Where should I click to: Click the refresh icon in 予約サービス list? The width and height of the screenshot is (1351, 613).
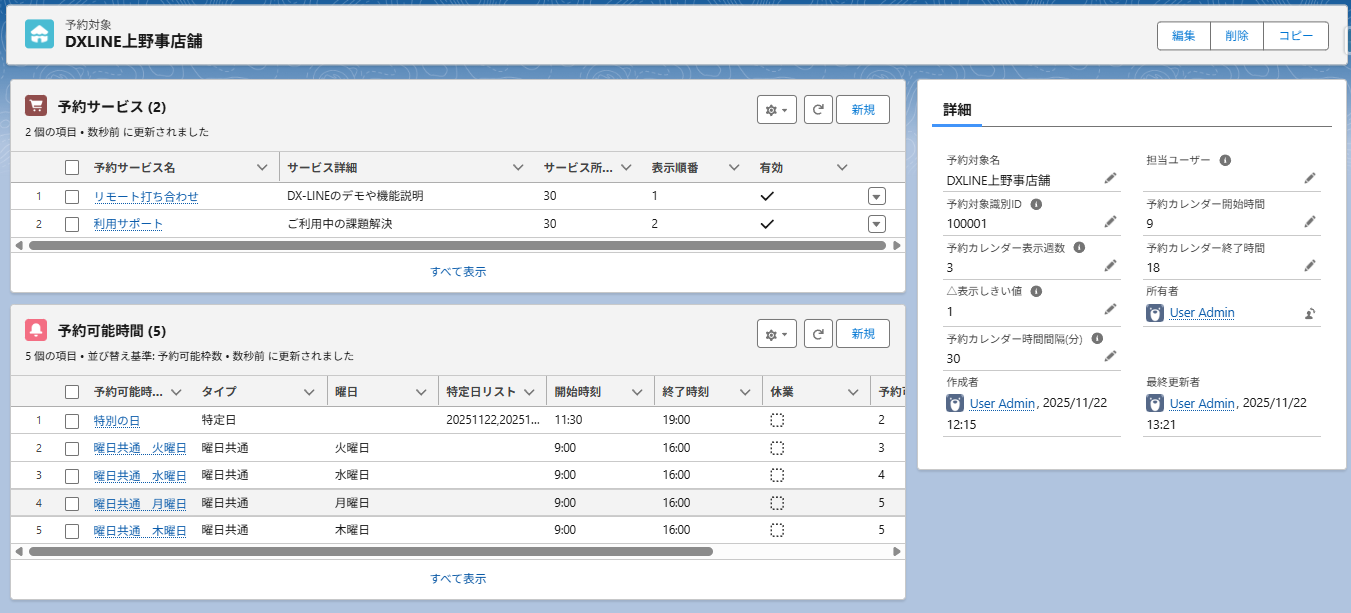(818, 110)
